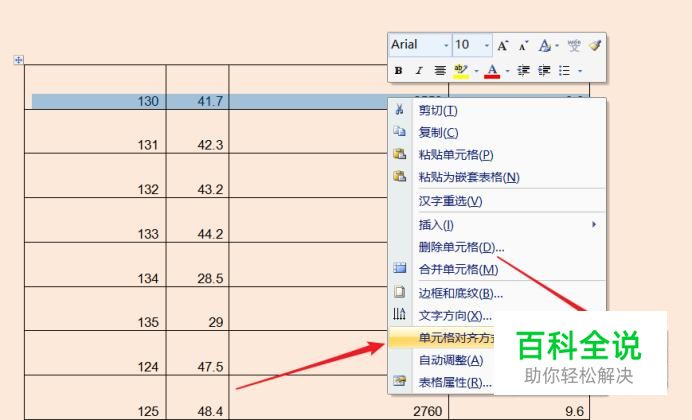This screenshot has width=692, height=420.
Task: Expand the font color dropdown arrow
Action: click(507, 71)
